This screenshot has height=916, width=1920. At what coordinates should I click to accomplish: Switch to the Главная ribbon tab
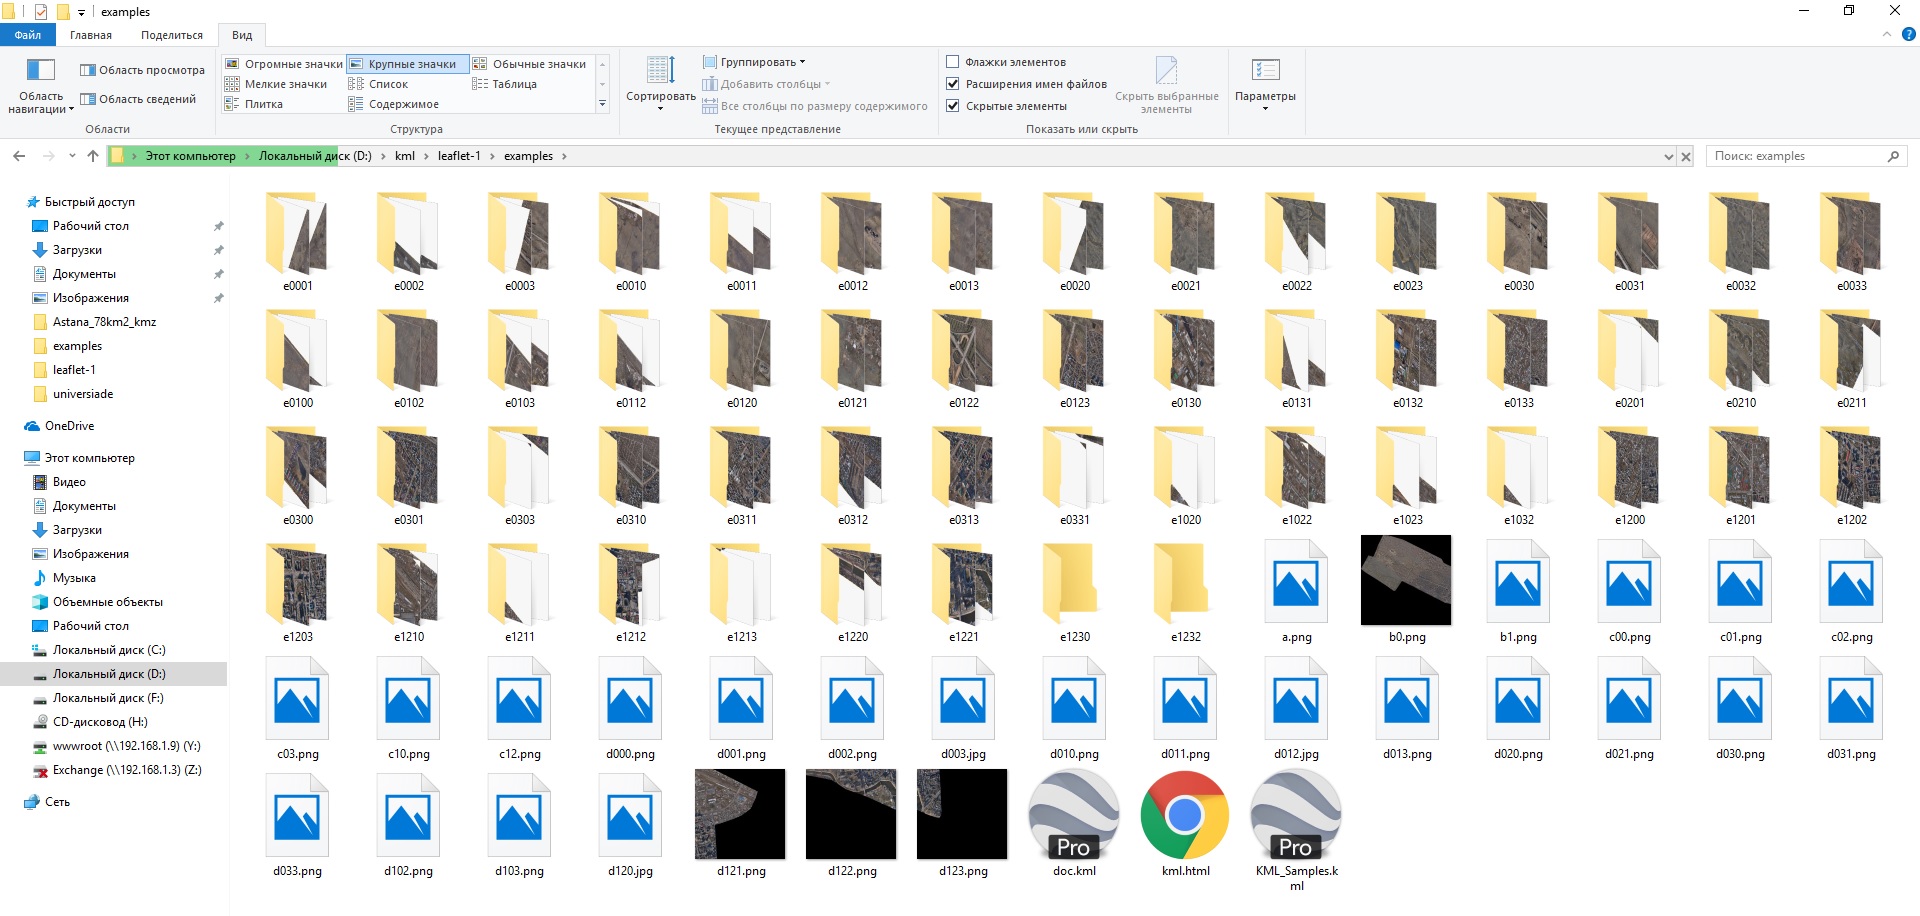click(x=91, y=35)
